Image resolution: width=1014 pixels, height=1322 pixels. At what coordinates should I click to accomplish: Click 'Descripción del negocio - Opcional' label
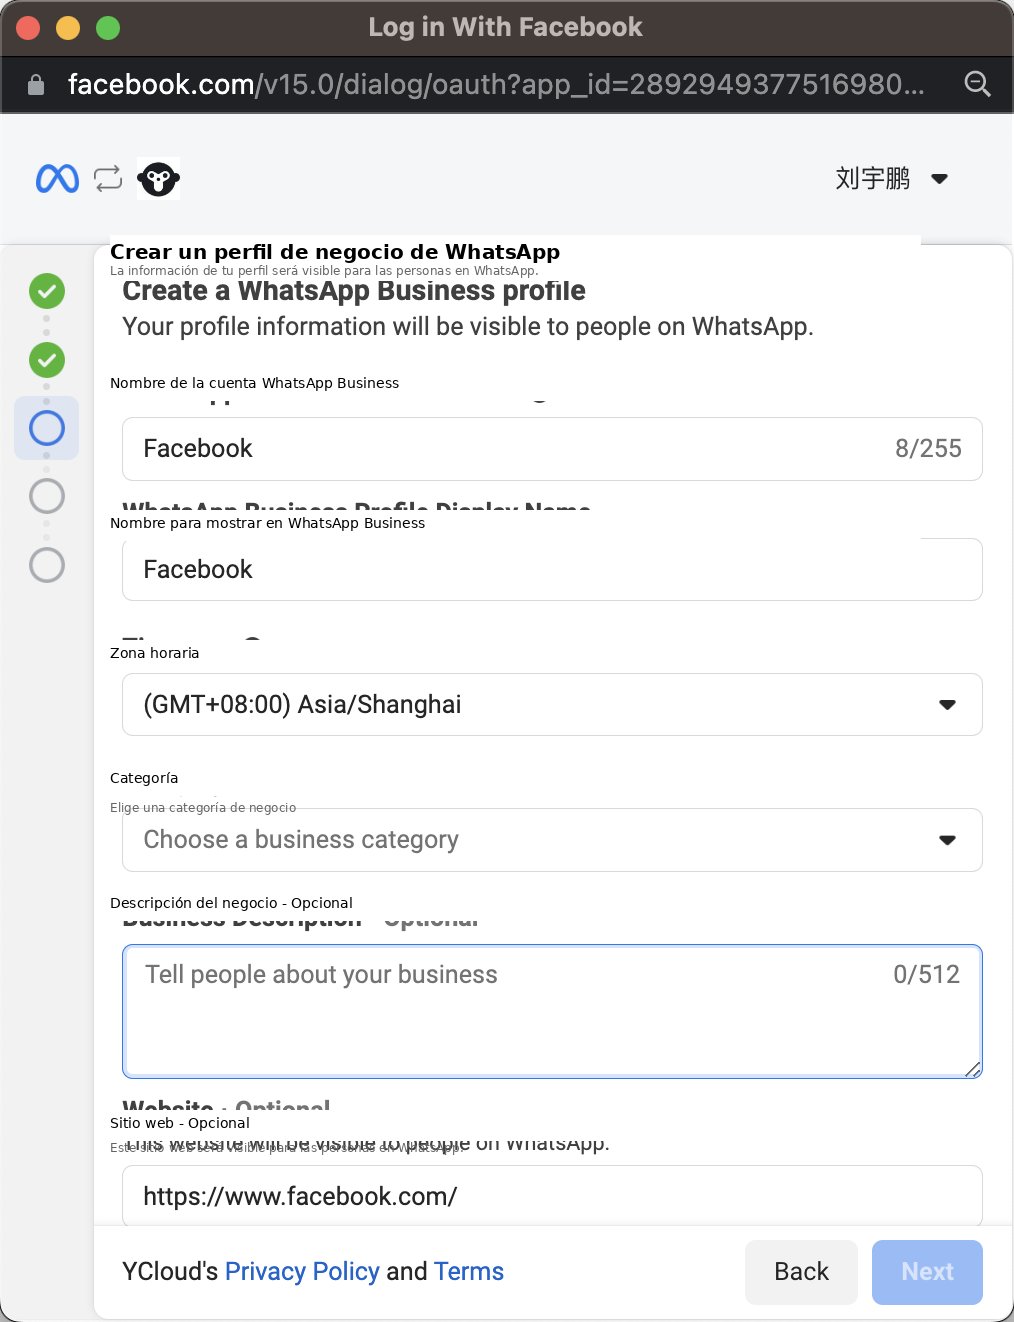pyautogui.click(x=231, y=903)
